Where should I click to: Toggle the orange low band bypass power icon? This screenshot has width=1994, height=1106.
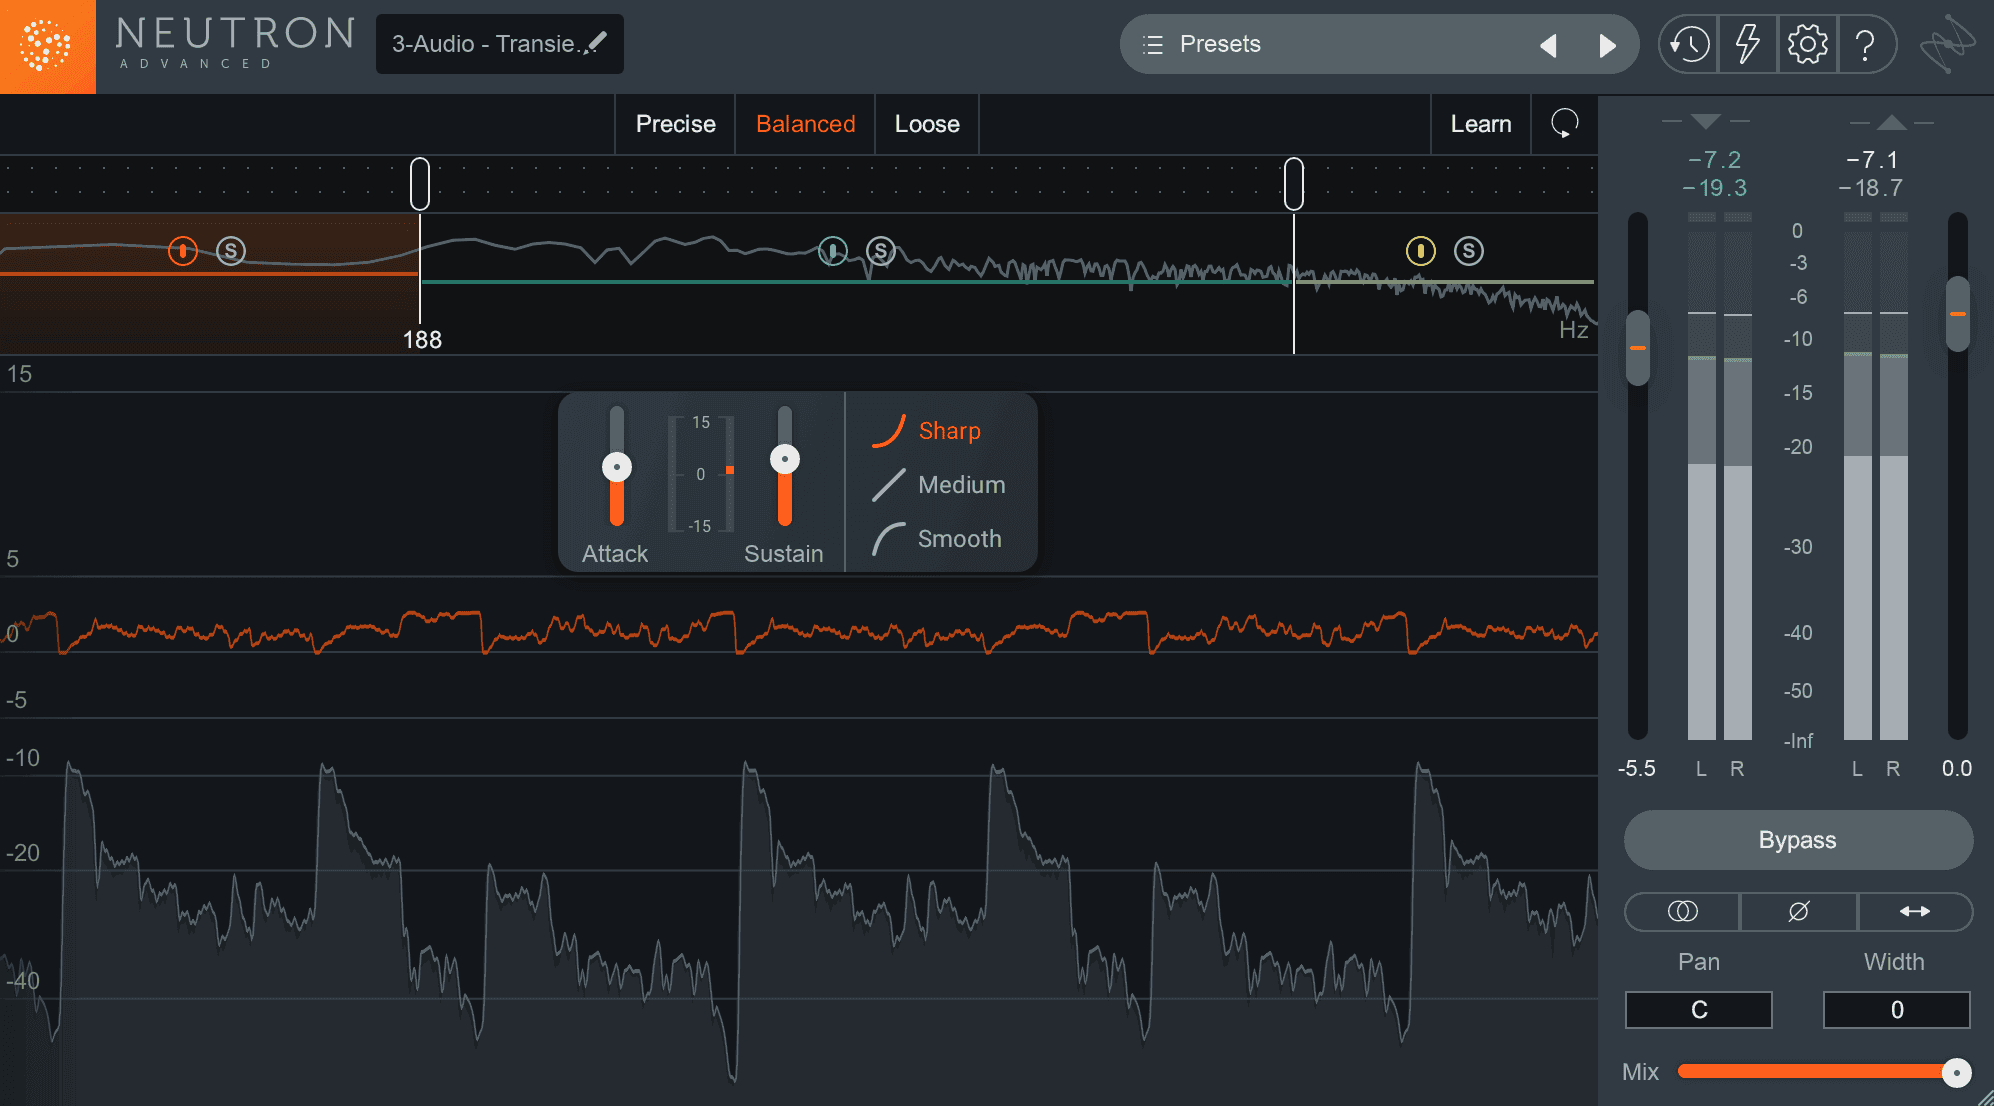click(183, 250)
